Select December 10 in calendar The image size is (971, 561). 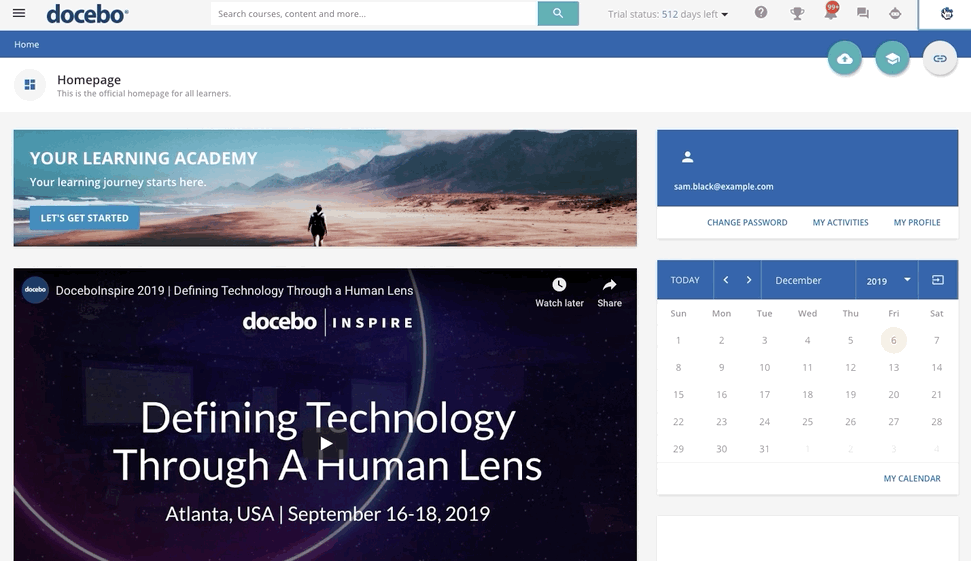(764, 367)
